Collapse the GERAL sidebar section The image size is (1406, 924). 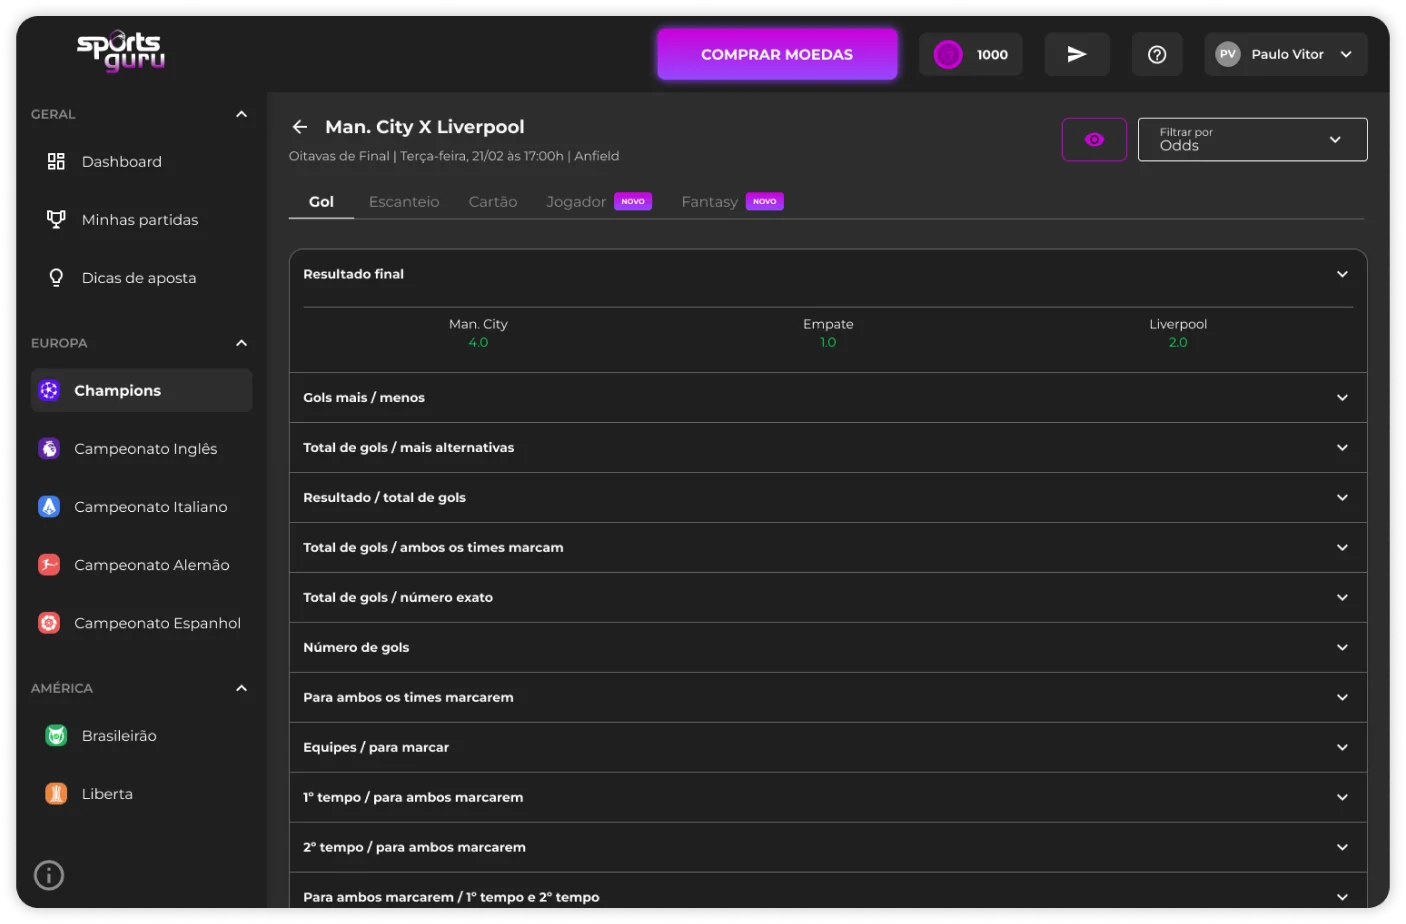click(241, 114)
